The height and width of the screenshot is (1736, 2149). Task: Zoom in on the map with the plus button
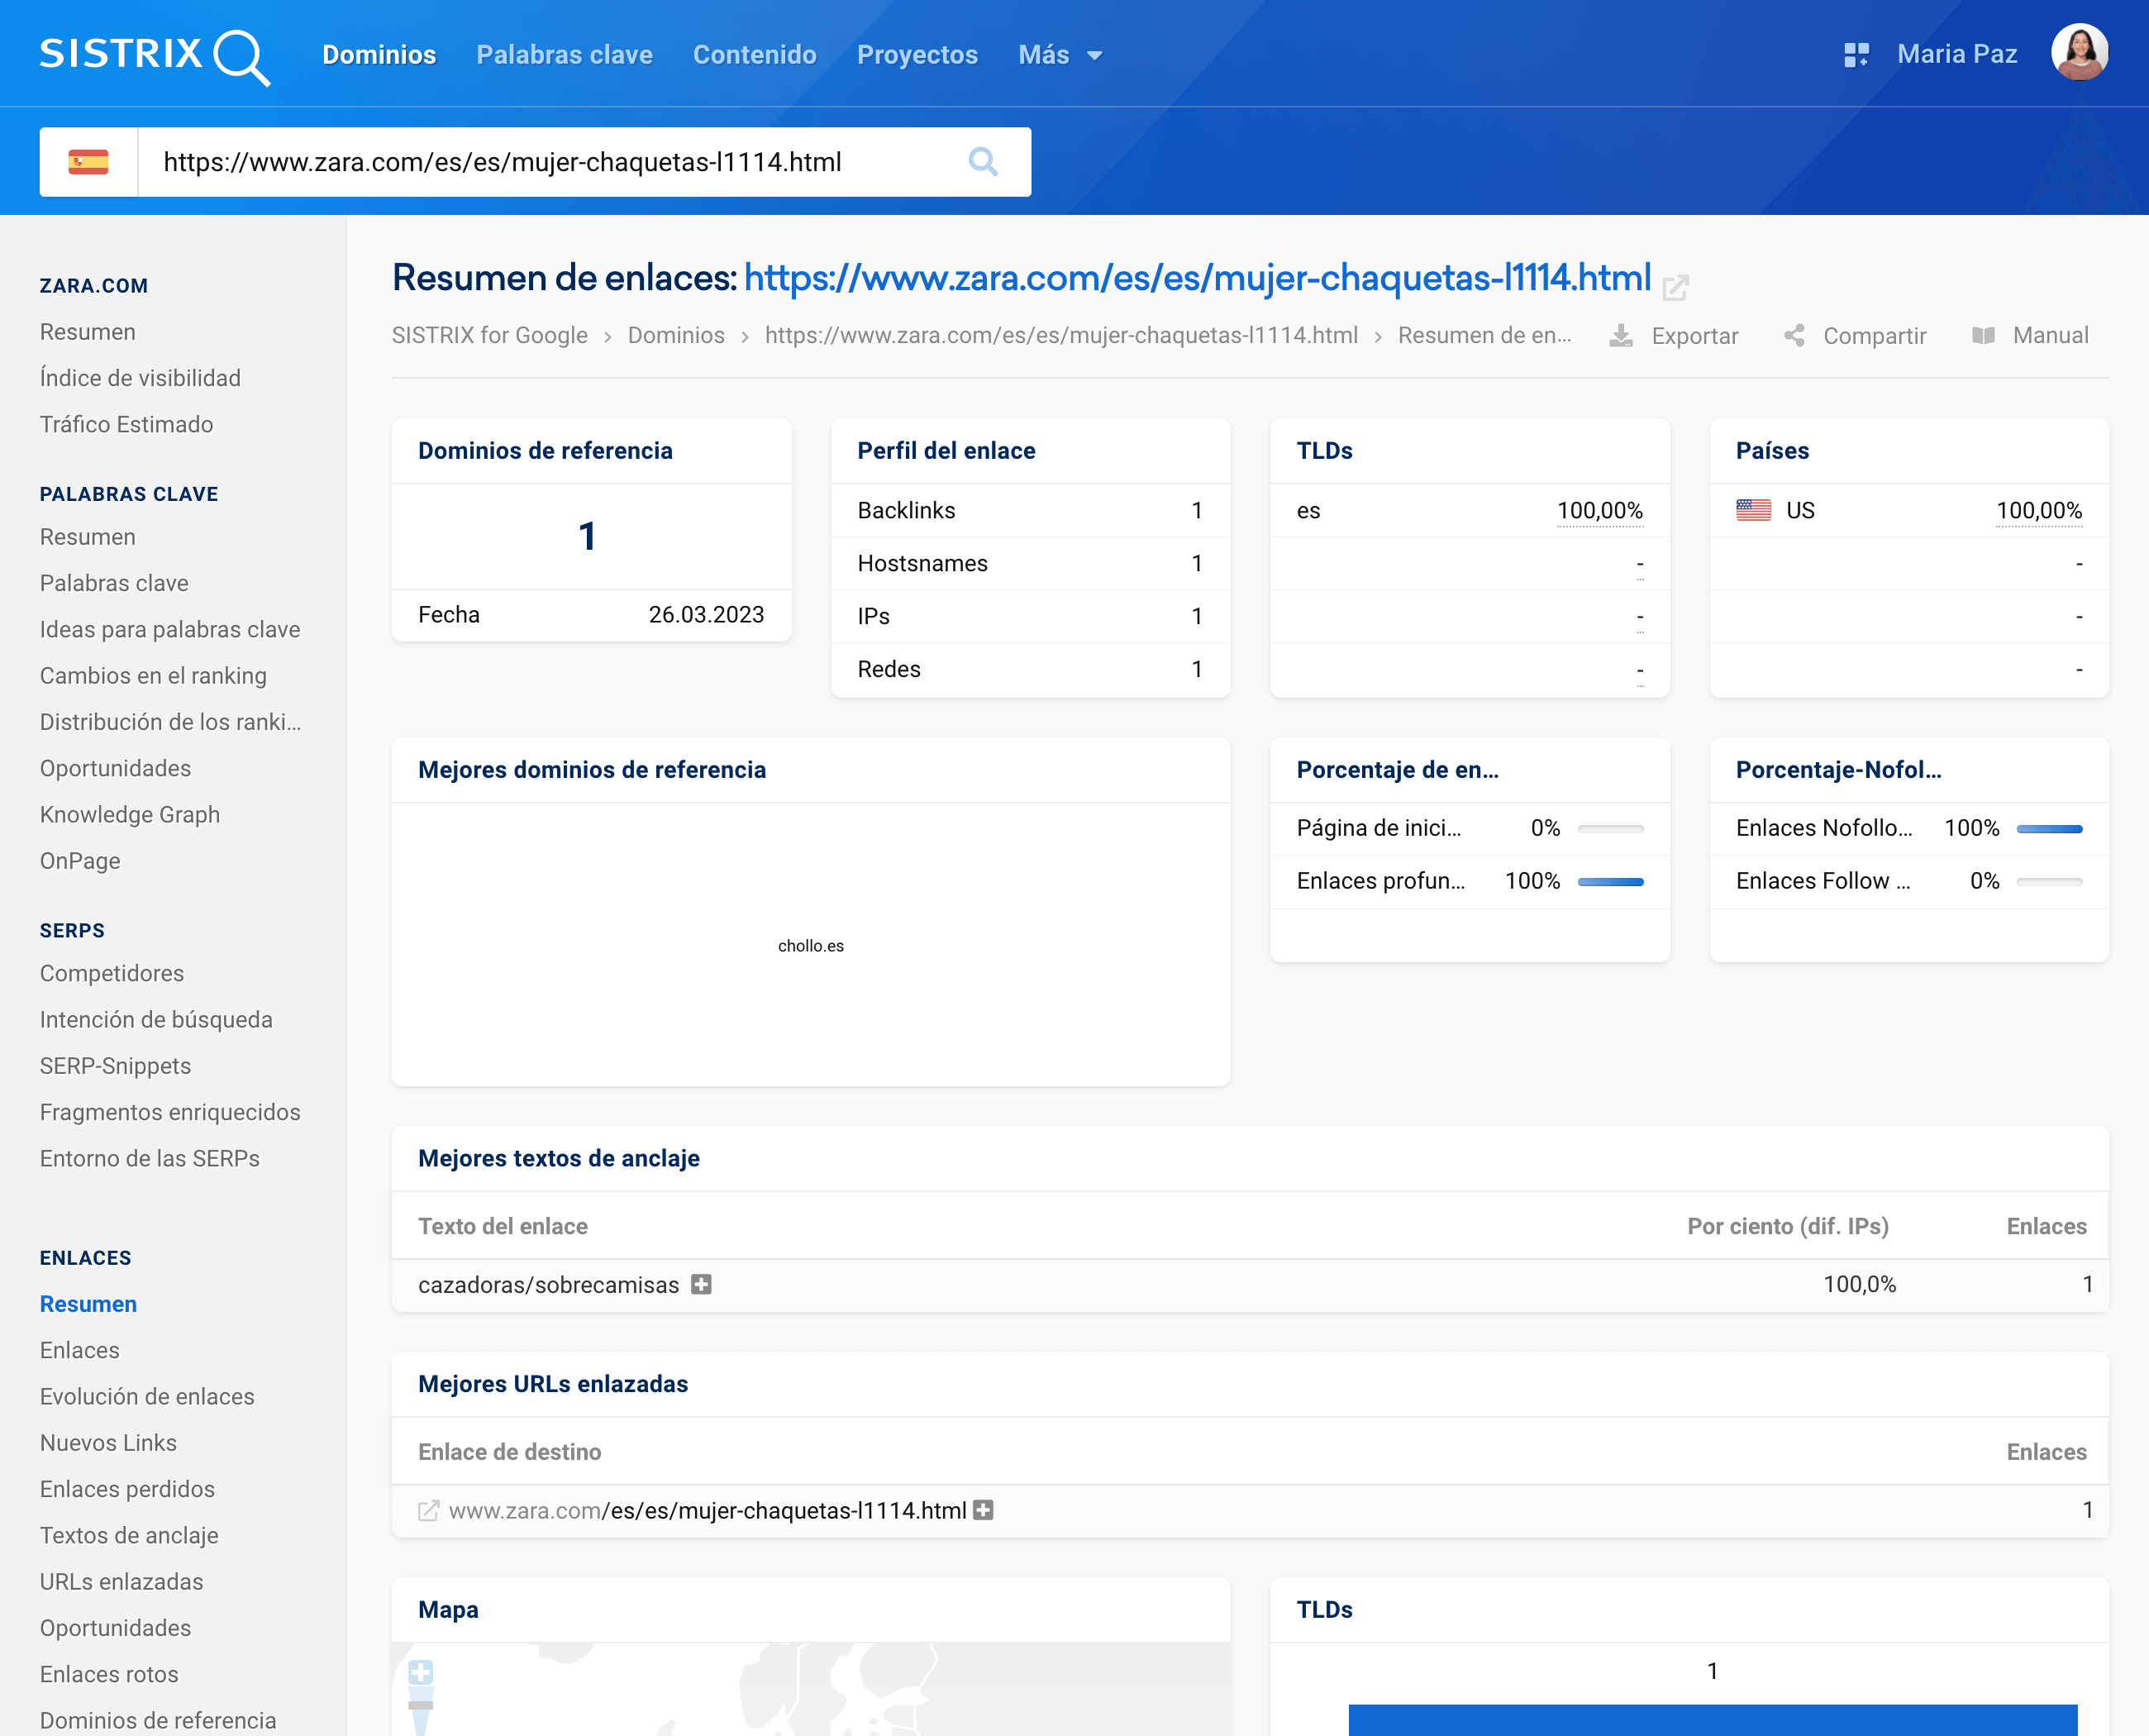coord(421,1672)
